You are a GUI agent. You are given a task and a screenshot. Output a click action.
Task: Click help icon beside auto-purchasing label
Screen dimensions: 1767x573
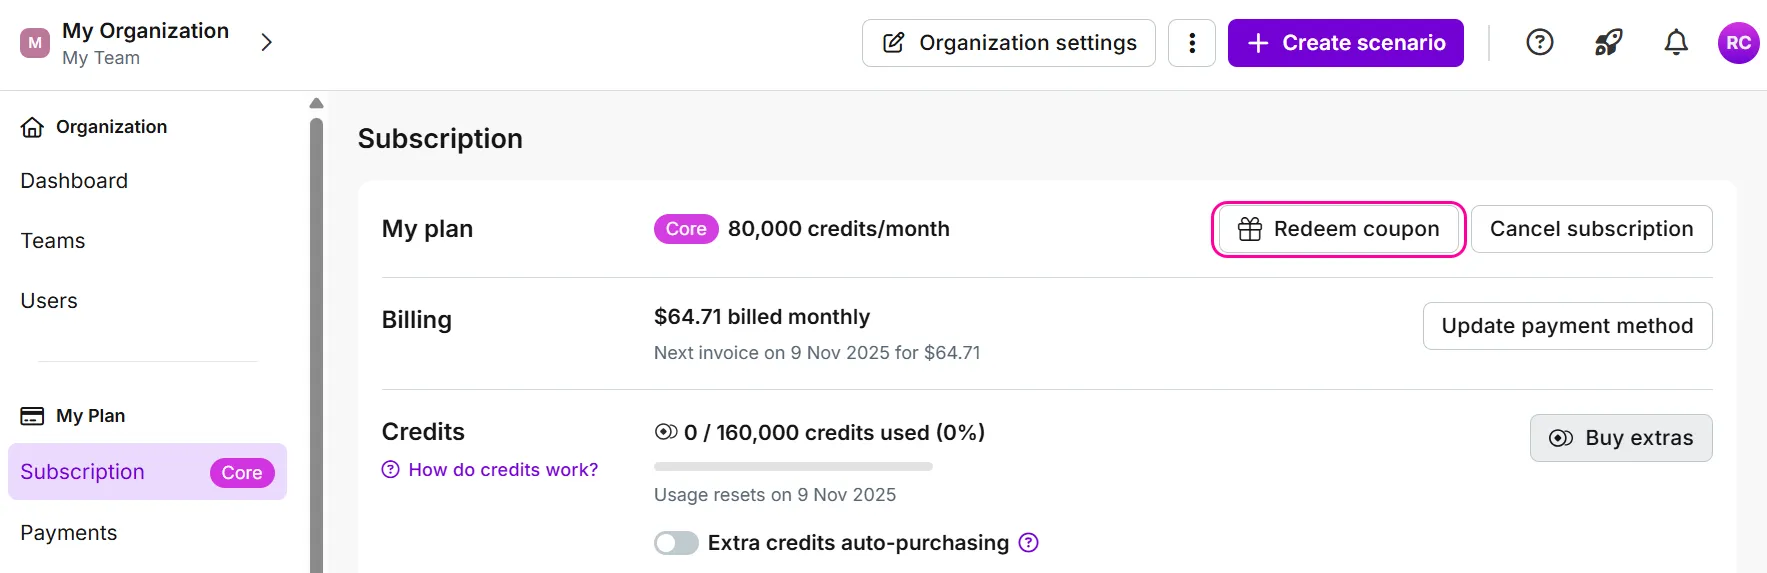click(x=1028, y=542)
